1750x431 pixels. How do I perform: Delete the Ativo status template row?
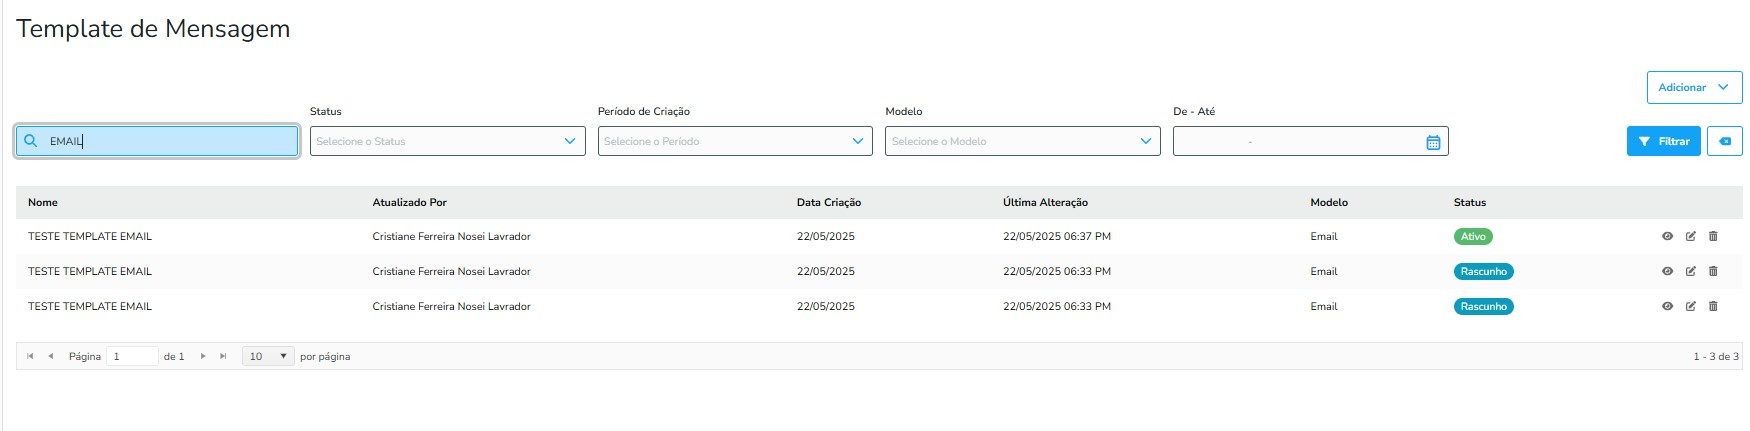(1713, 237)
